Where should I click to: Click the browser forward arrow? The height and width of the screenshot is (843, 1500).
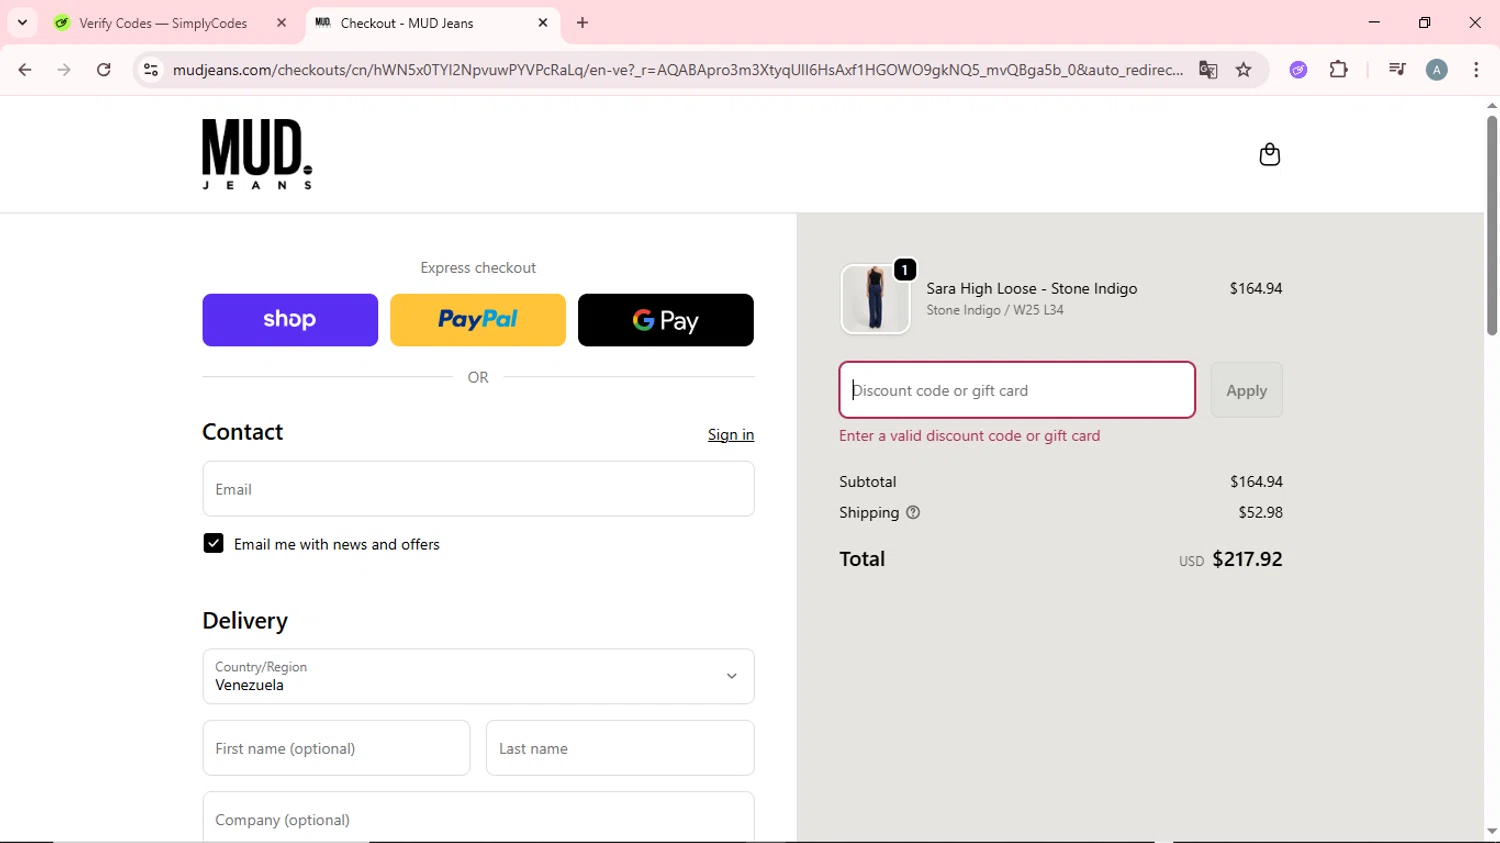(64, 70)
